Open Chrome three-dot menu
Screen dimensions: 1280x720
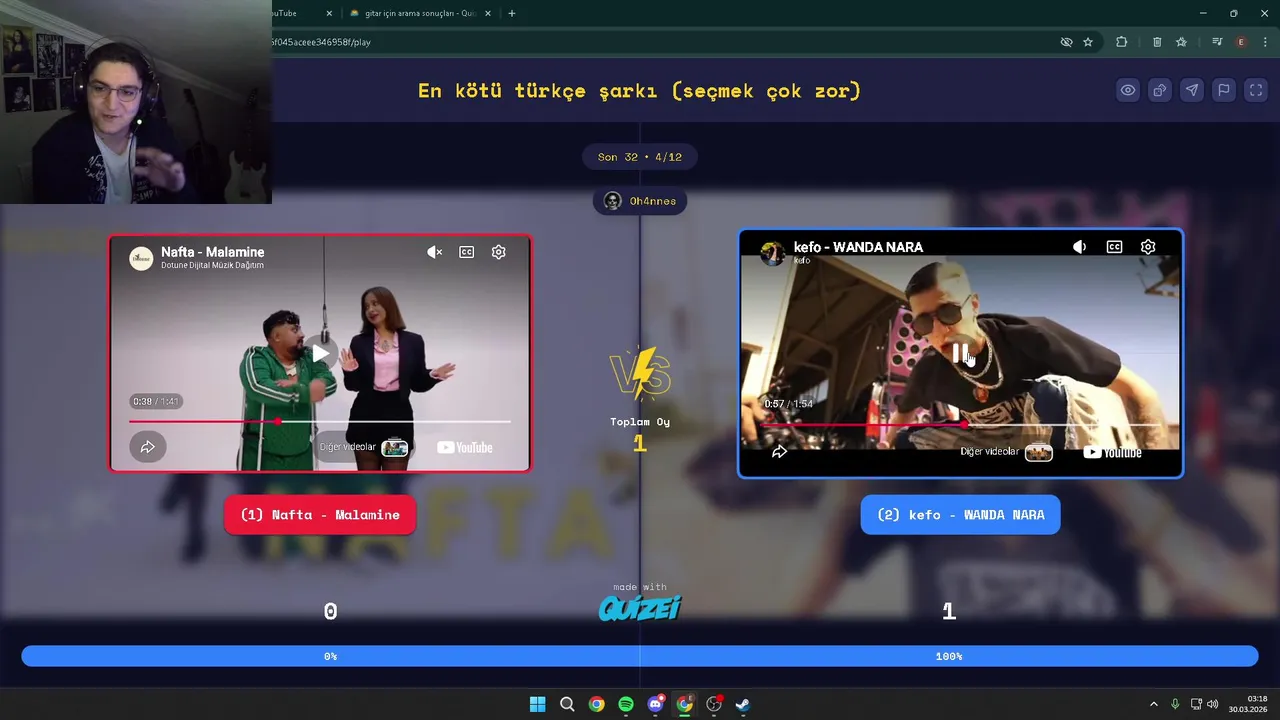click(1265, 42)
